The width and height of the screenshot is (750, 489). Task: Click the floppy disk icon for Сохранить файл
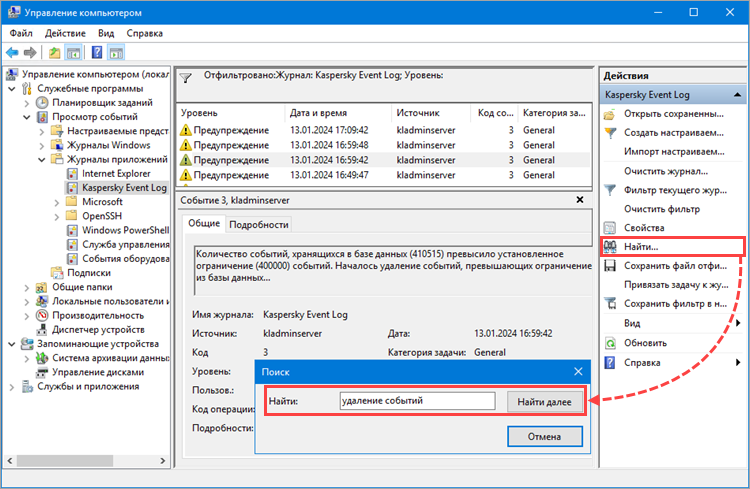[610, 266]
